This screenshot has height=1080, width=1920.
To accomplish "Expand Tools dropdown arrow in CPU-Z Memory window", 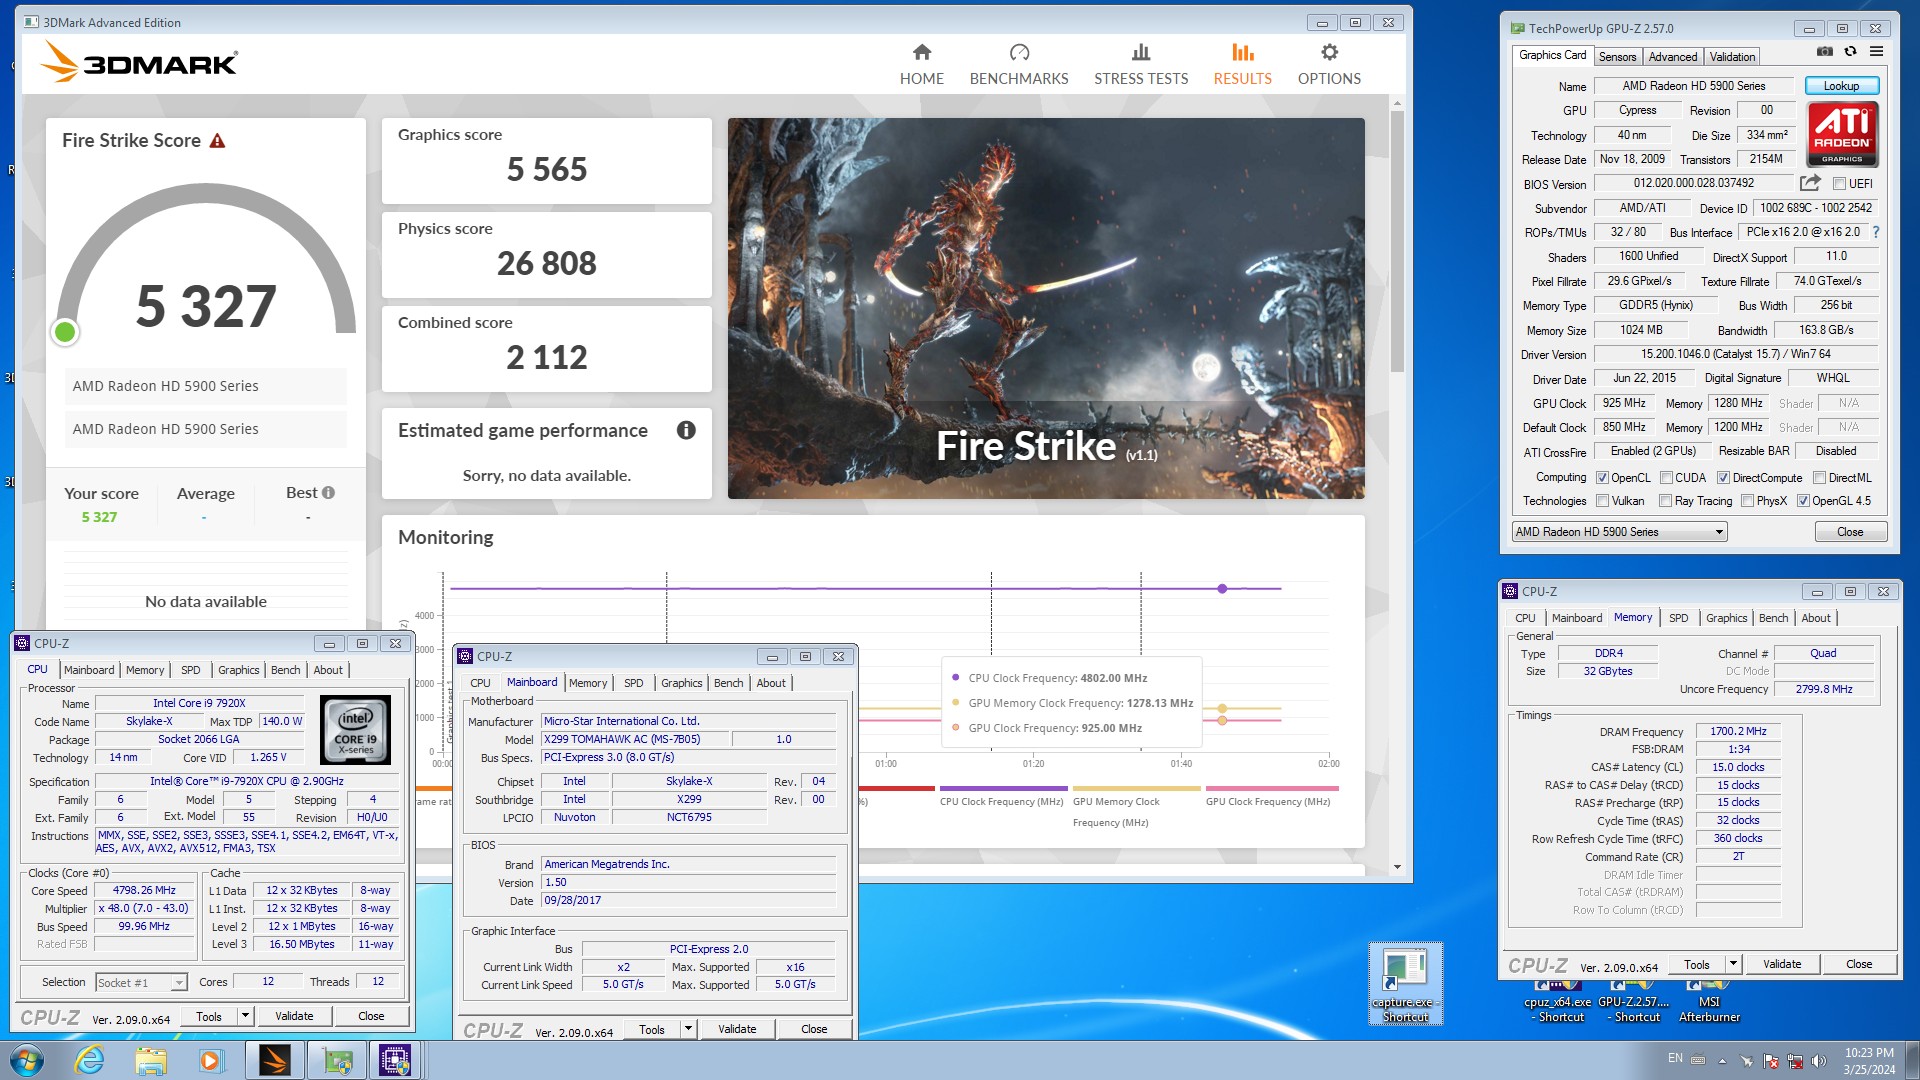I will tap(1733, 964).
